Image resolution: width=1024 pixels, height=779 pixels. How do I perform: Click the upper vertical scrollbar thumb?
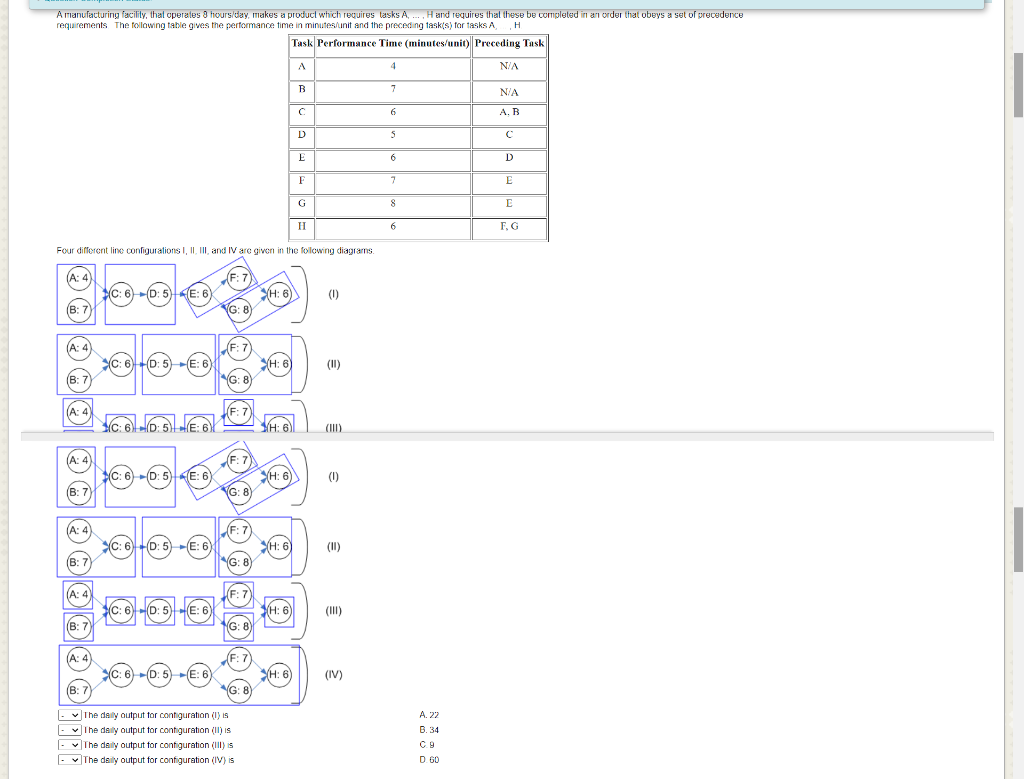pos(1018,85)
